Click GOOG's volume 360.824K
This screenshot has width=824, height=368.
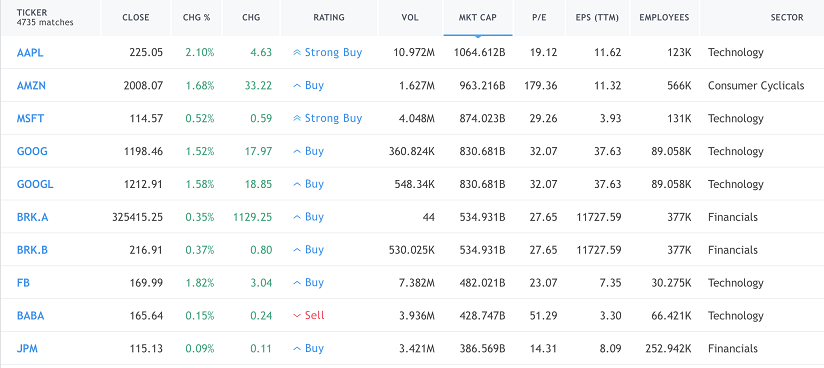point(412,151)
